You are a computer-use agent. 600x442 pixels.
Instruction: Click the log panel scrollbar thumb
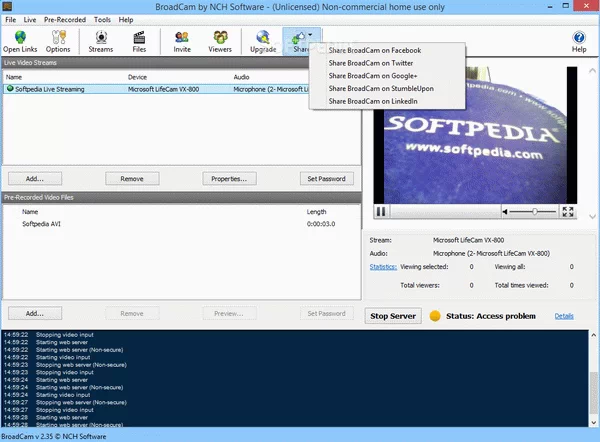point(593,395)
